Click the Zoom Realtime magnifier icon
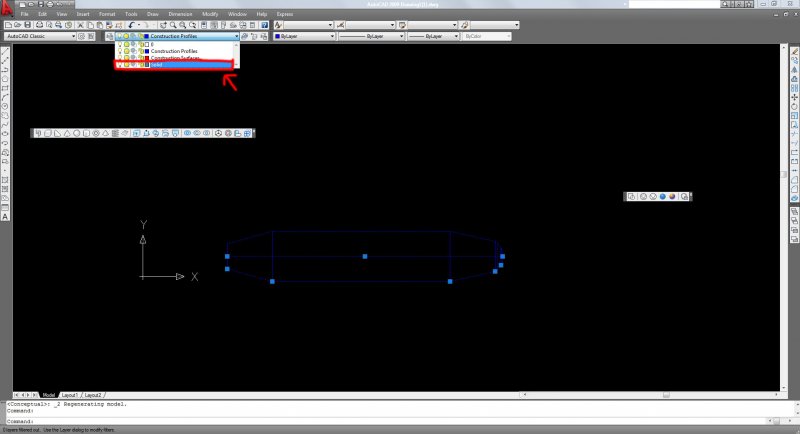The image size is (800, 434). [173, 25]
